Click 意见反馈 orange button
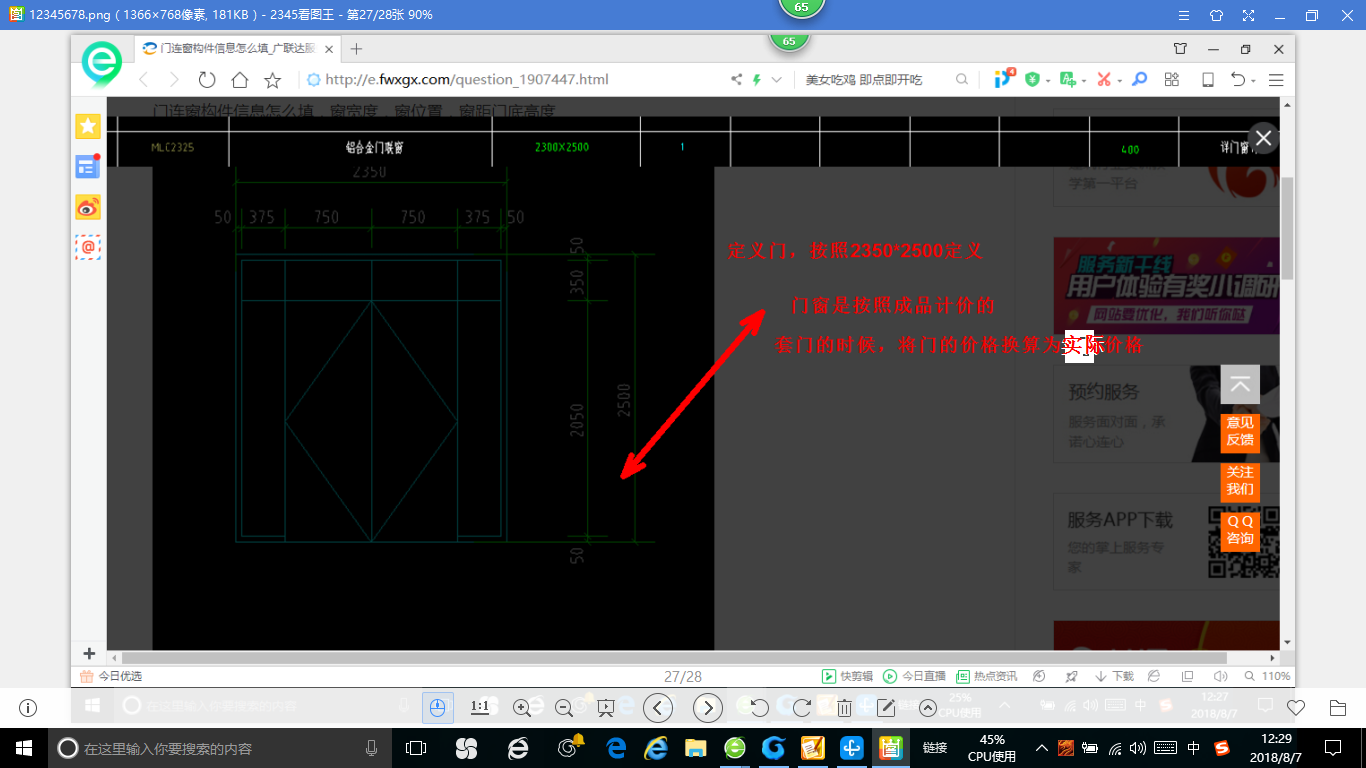Image resolution: width=1366 pixels, height=768 pixels. pos(1240,432)
